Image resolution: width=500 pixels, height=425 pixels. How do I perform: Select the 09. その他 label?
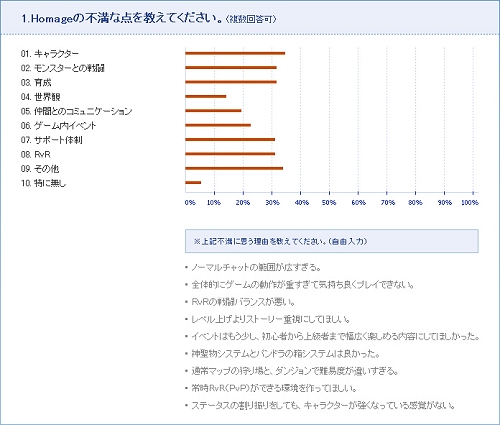coord(40,169)
